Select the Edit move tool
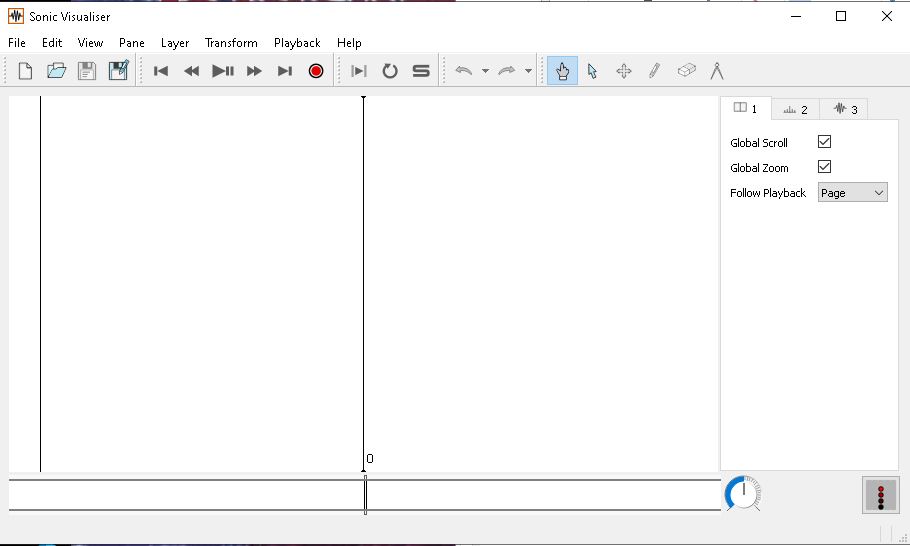Image resolution: width=910 pixels, height=546 pixels. [x=623, y=71]
